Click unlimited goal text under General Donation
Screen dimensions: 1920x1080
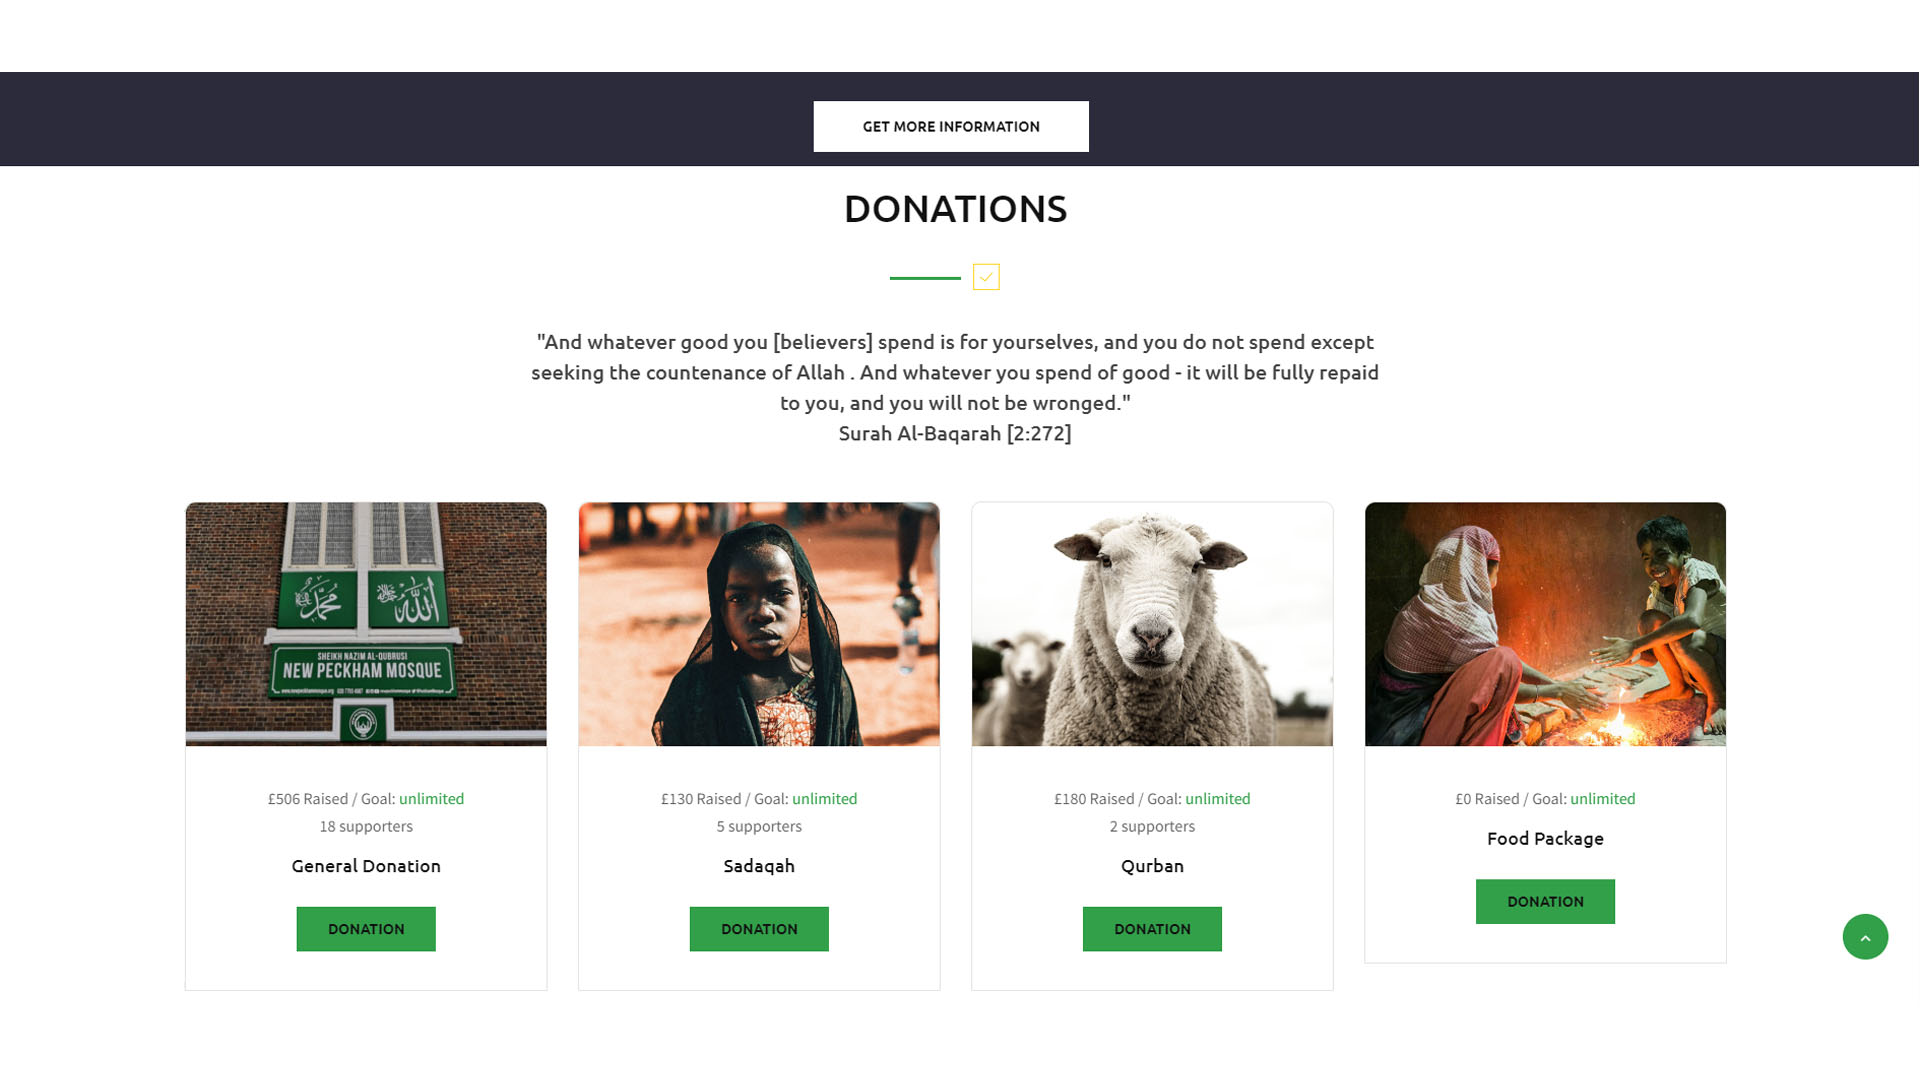pos(431,799)
